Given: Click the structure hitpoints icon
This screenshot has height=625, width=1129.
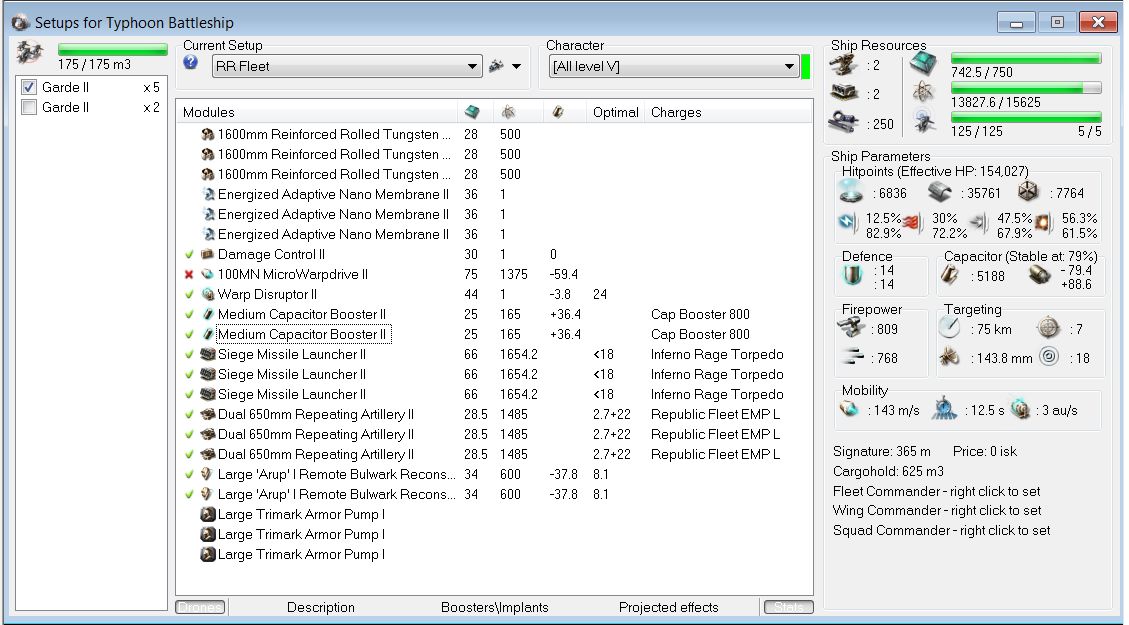Looking at the screenshot, I should click(1029, 192).
